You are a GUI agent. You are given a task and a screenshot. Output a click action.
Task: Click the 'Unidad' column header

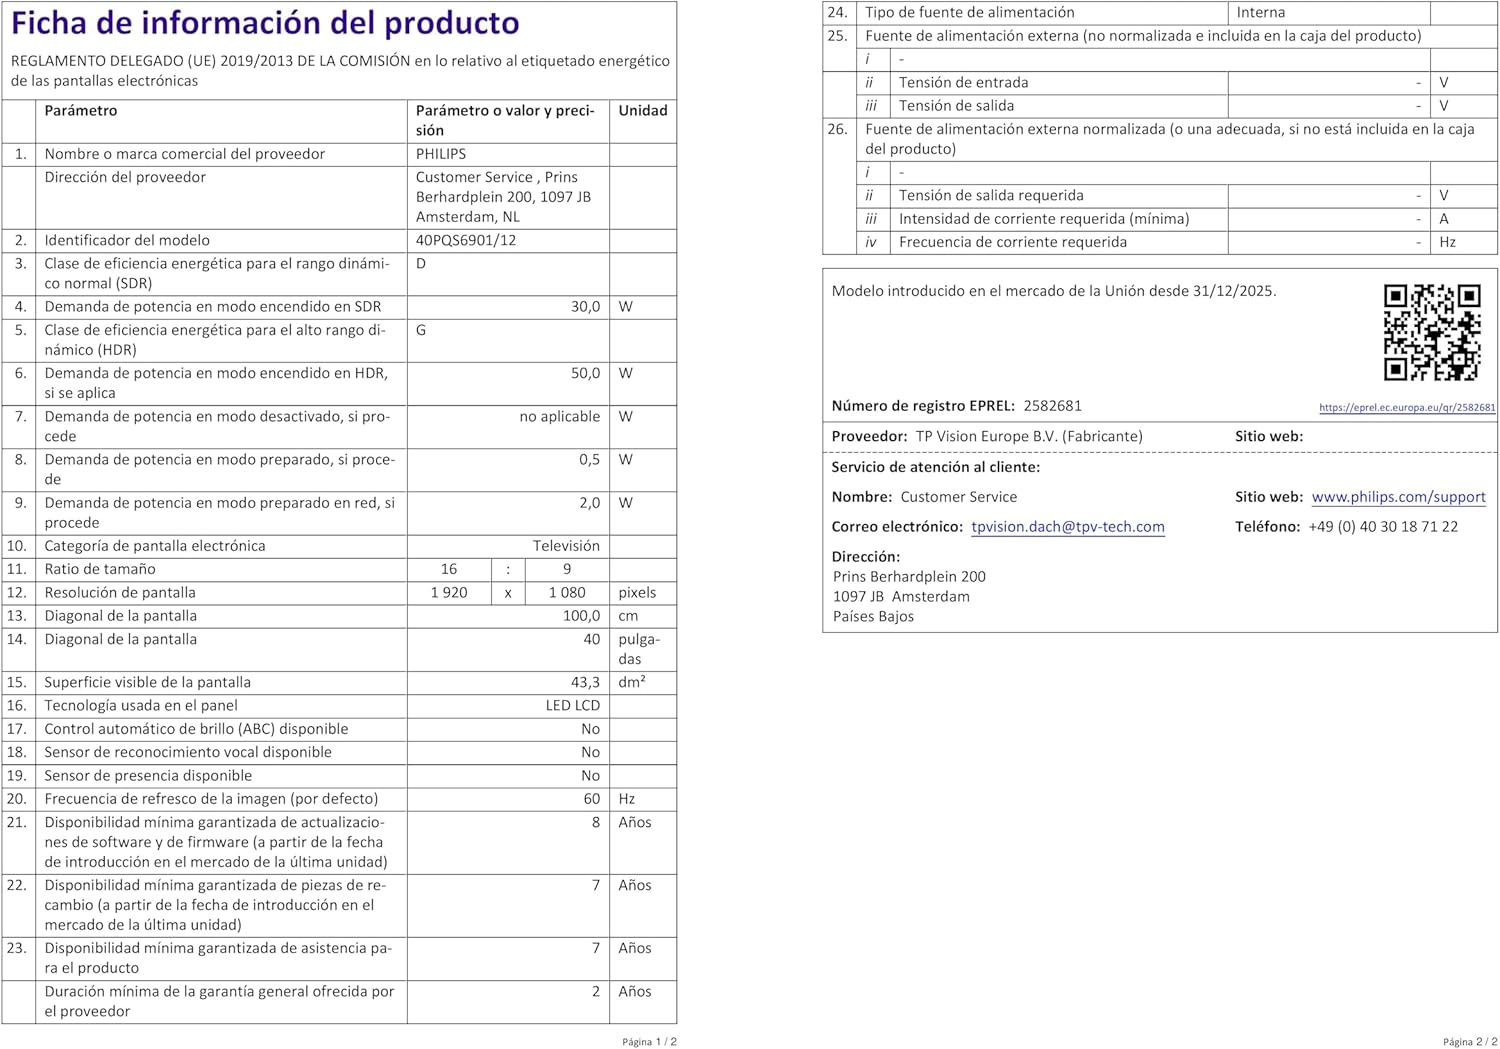click(x=642, y=111)
